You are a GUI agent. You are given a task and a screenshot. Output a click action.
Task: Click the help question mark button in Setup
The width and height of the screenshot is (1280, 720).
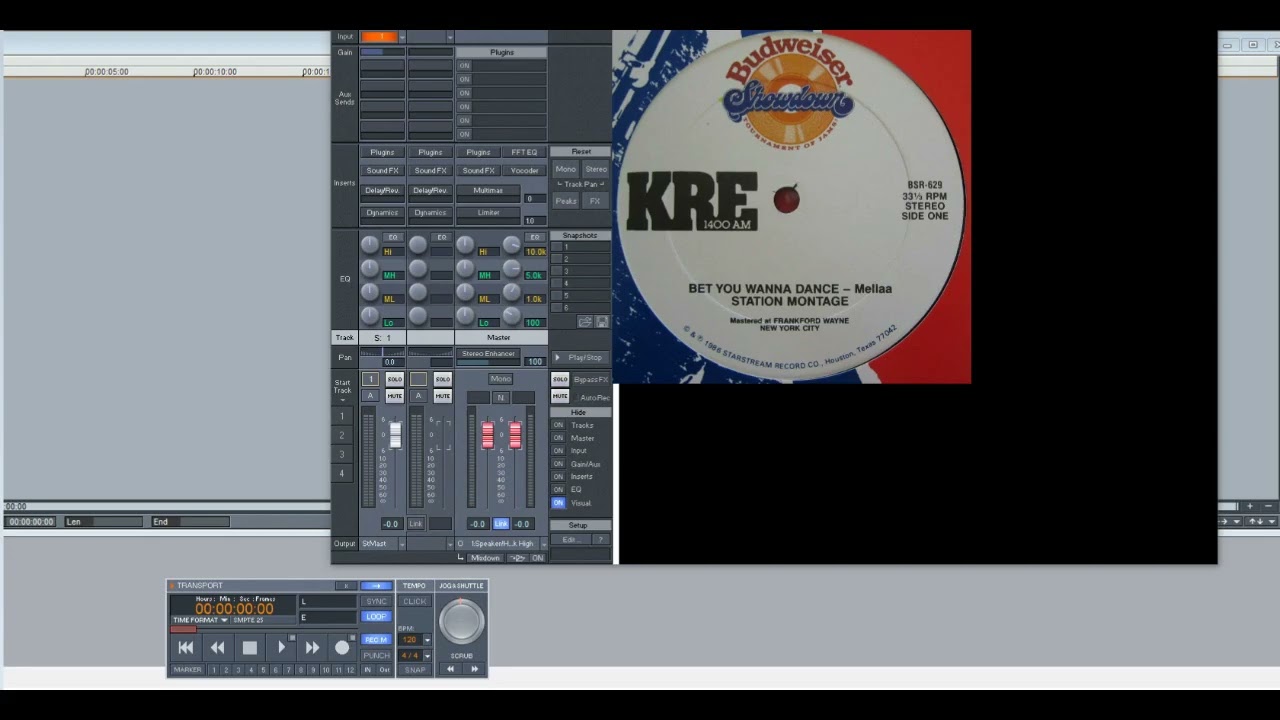click(x=600, y=539)
